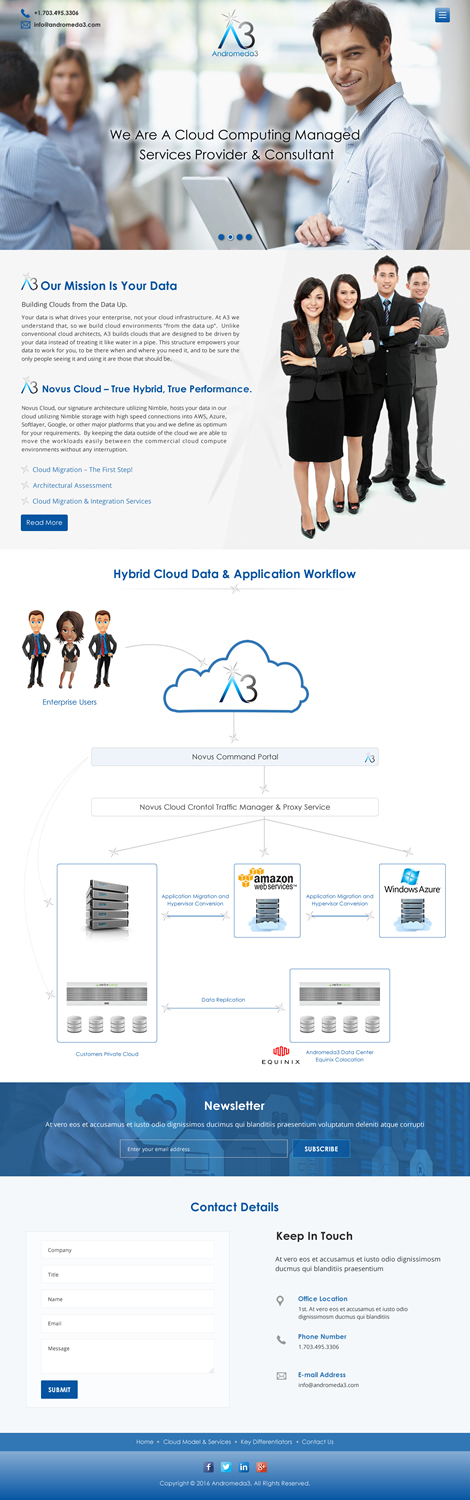The height and width of the screenshot is (1500, 470).
Task: Click the Read More button
Action: coord(44,522)
